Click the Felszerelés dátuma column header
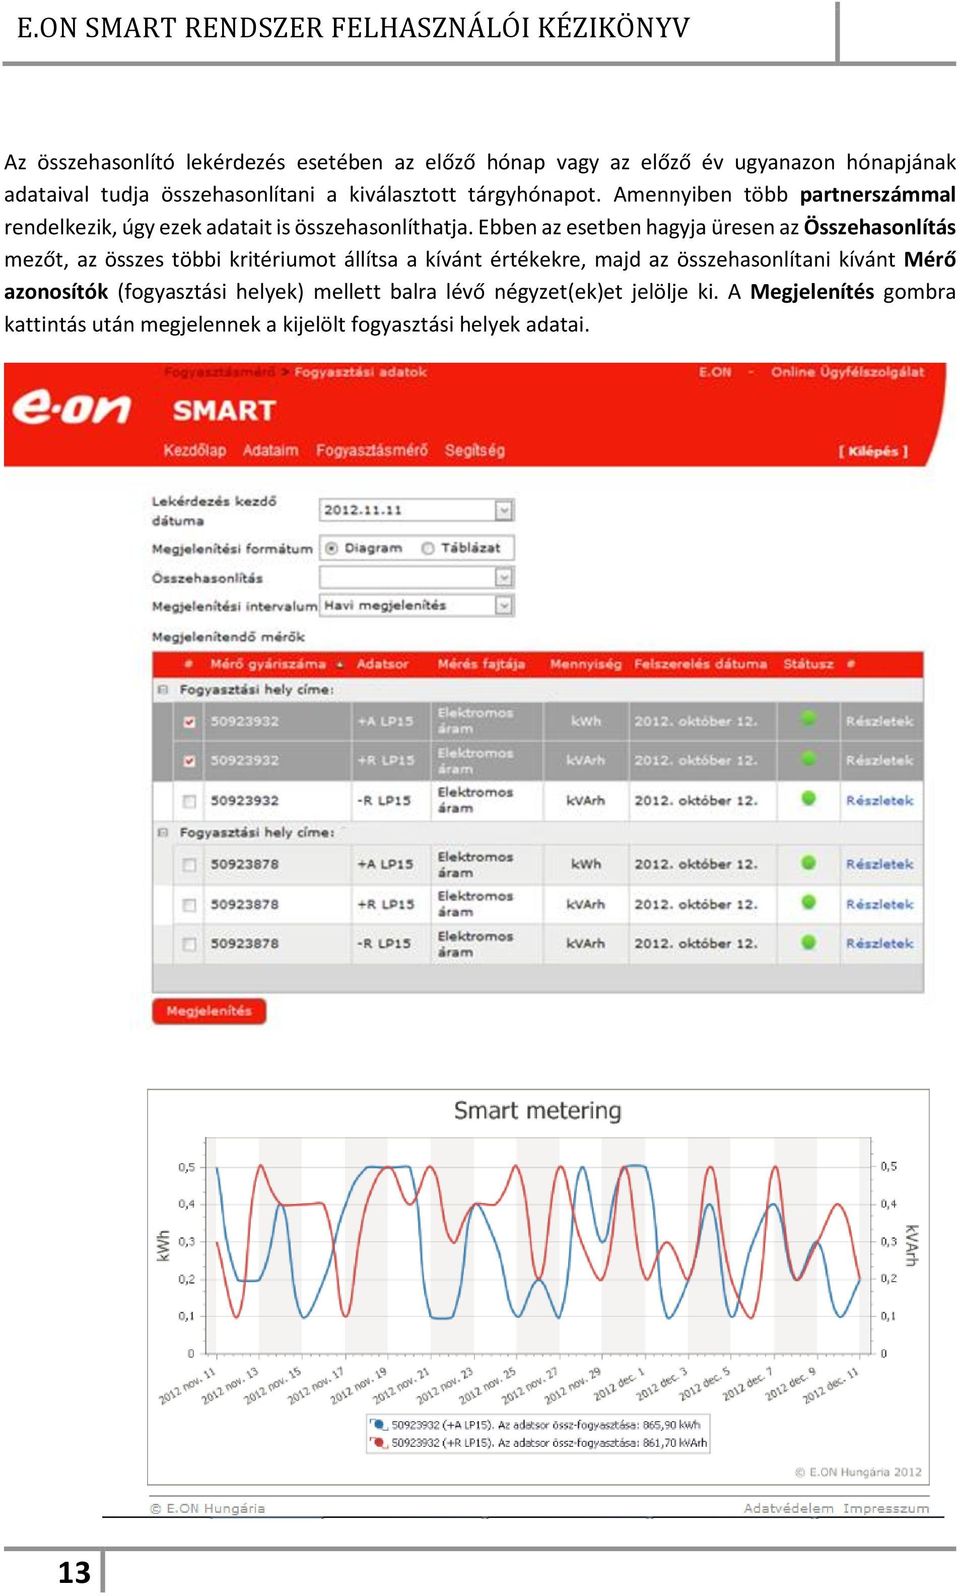Image resolution: width=960 pixels, height=1596 pixels. coord(700,664)
